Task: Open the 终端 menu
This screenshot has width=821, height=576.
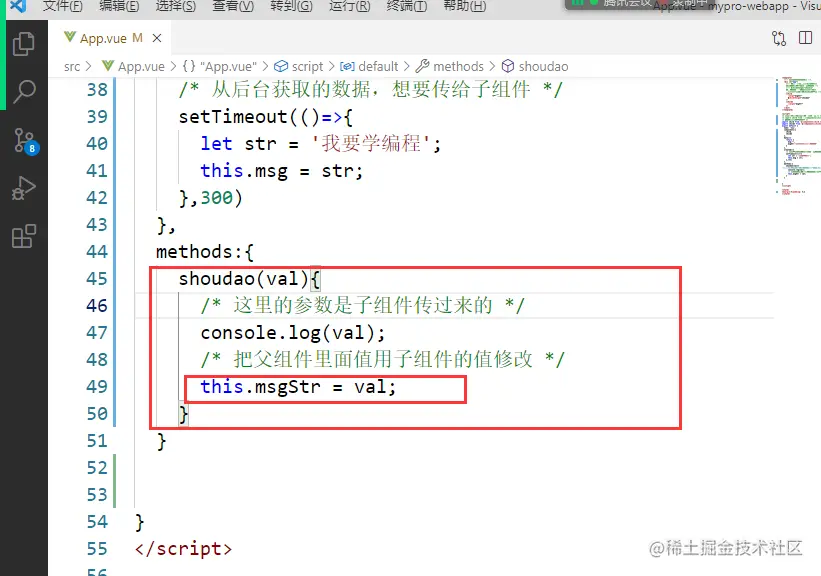Action: [x=406, y=7]
